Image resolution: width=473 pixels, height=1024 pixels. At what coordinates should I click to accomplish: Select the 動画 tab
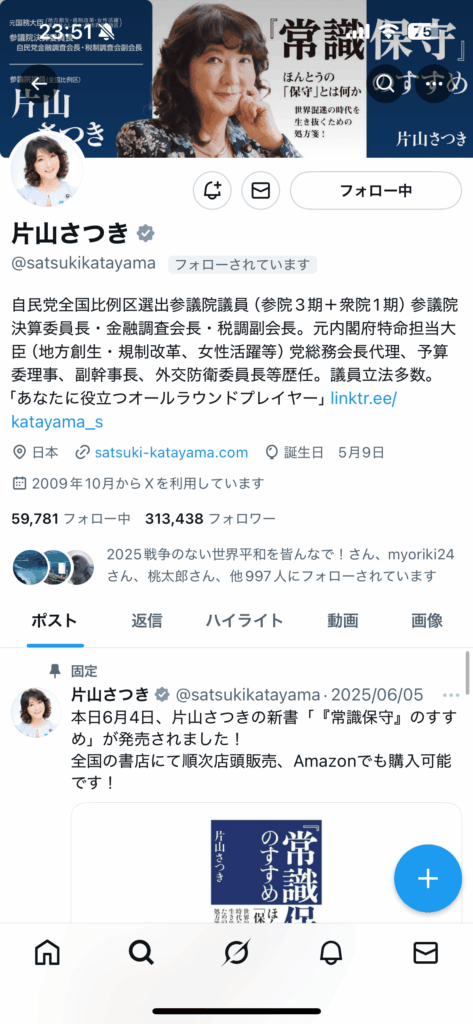(343, 620)
